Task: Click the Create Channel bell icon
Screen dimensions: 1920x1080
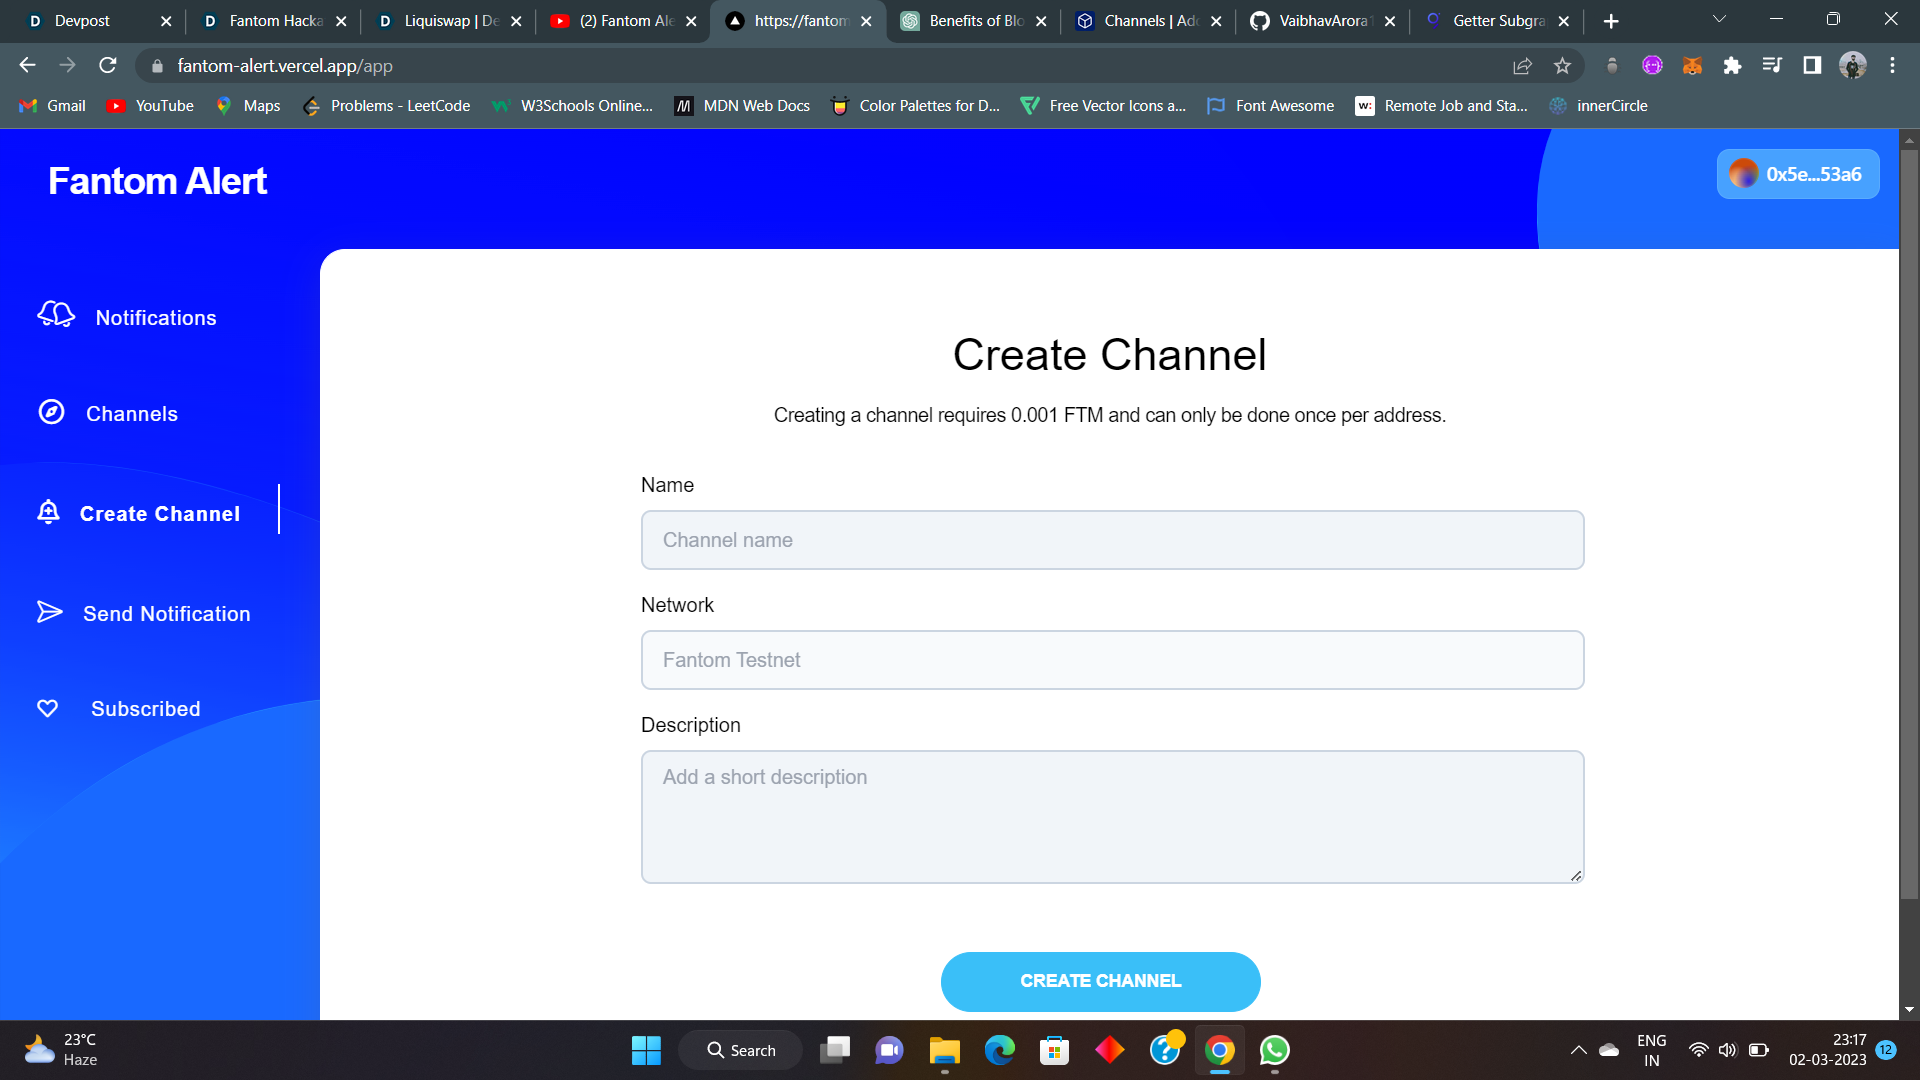Action: click(x=48, y=512)
